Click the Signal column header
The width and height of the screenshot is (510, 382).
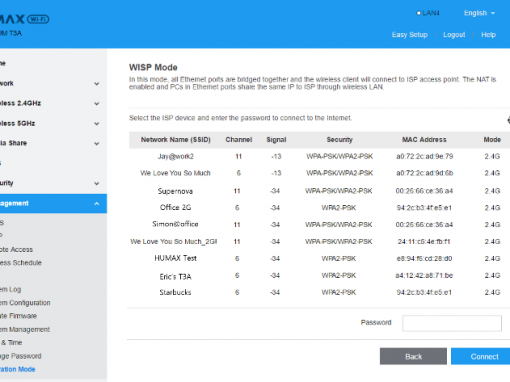276,140
